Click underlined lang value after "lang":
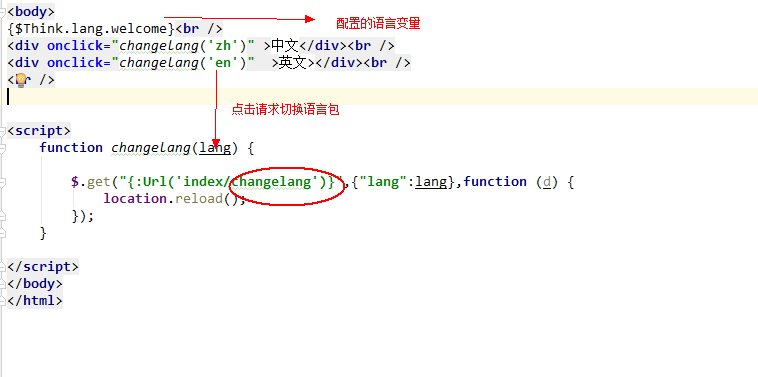 pyautogui.click(x=431, y=182)
